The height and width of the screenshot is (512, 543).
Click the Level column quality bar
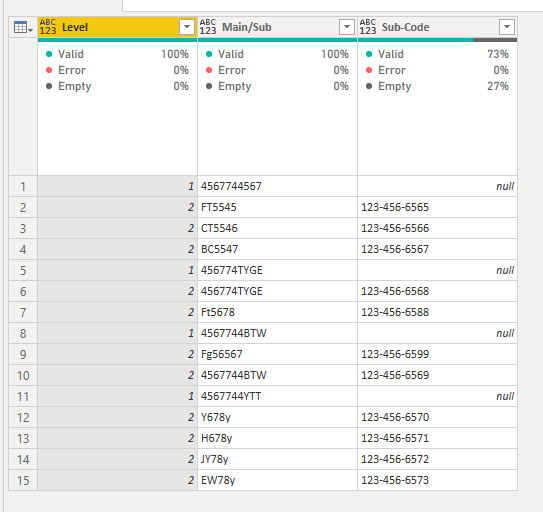pyautogui.click(x=117, y=40)
